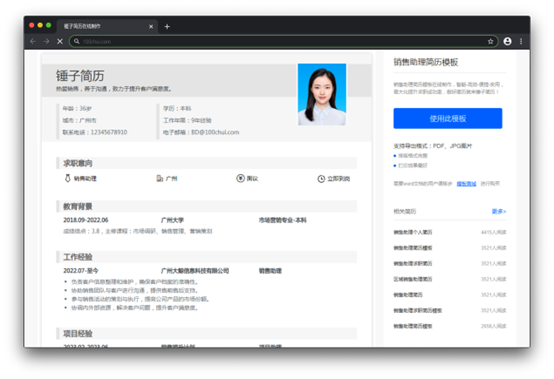
Task: Click the macOS yellow minimize window button
Action: (40, 25)
